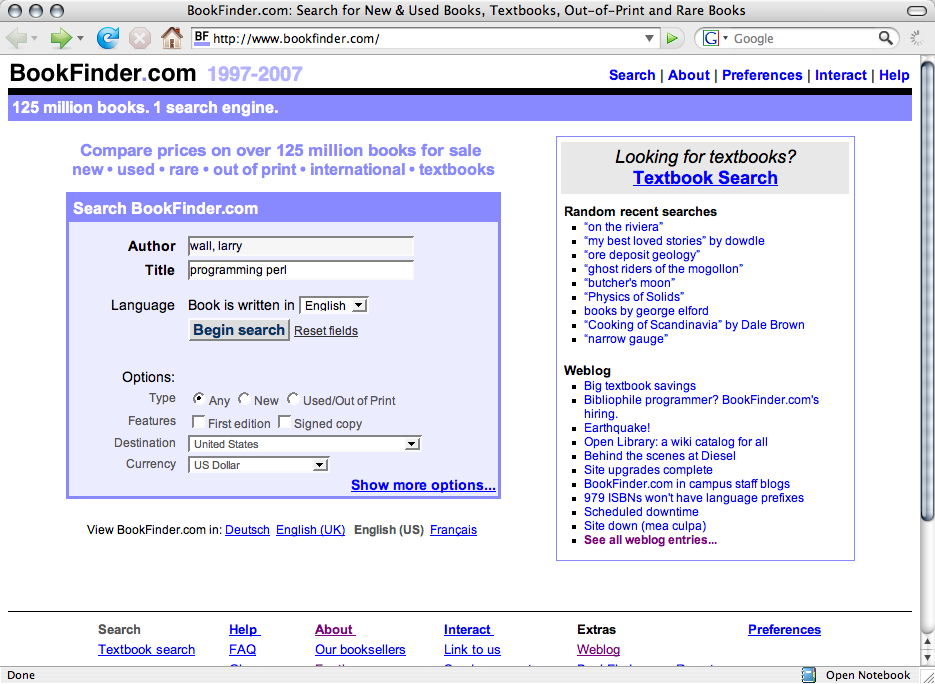Screen dimensions: 935x684
Task: Open Help in the top navigation
Action: click(894, 75)
